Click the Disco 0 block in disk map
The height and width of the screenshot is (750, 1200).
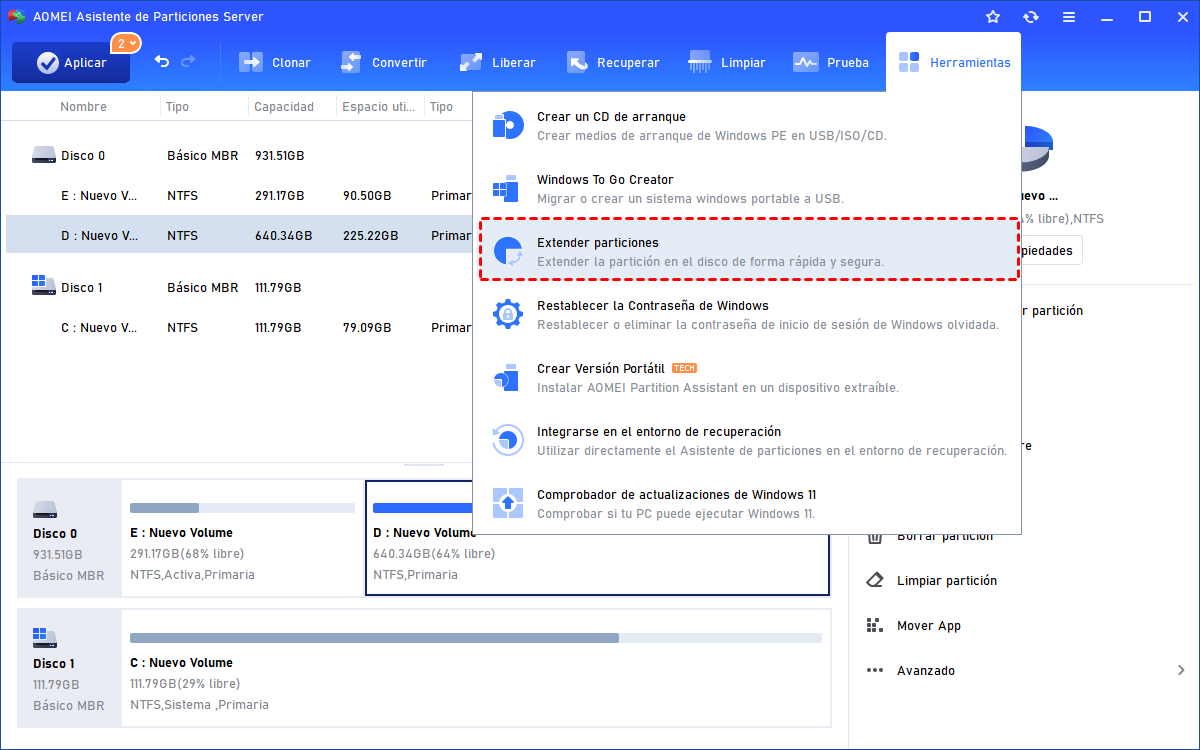[x=69, y=538]
